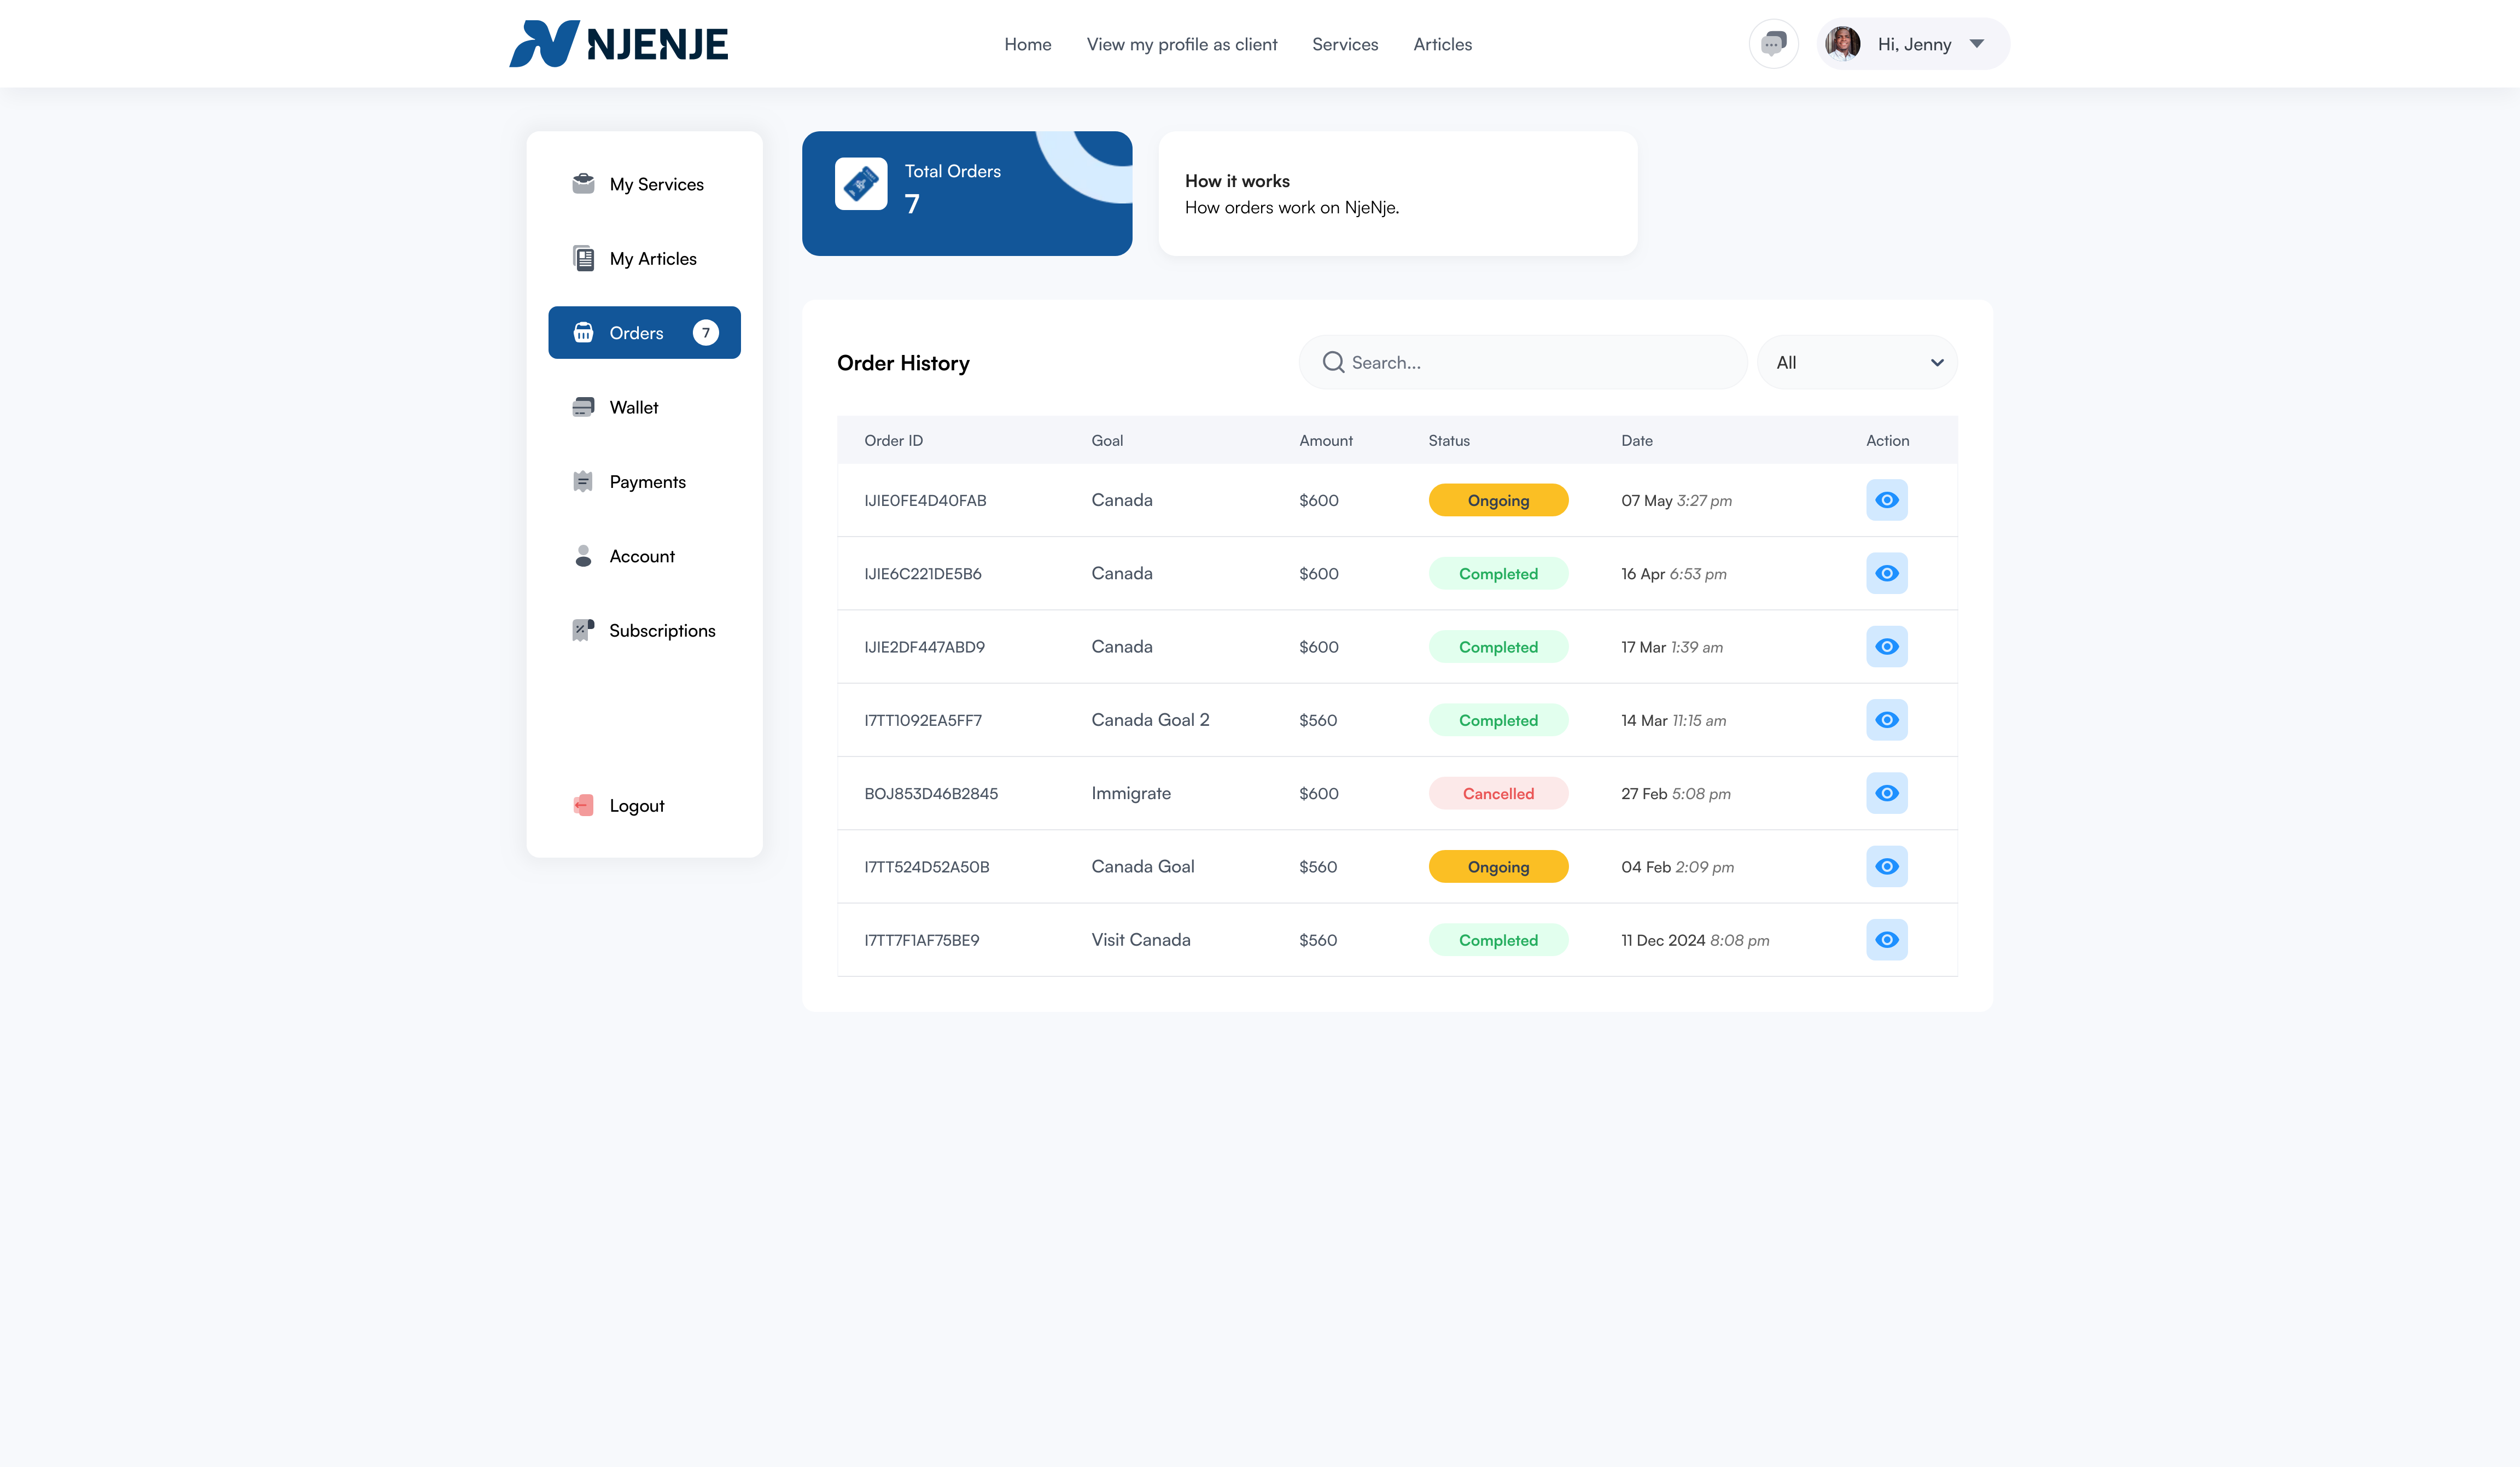Click the My Articles newspaper icon
Image resolution: width=2520 pixels, height=1467 pixels.
[x=583, y=258]
